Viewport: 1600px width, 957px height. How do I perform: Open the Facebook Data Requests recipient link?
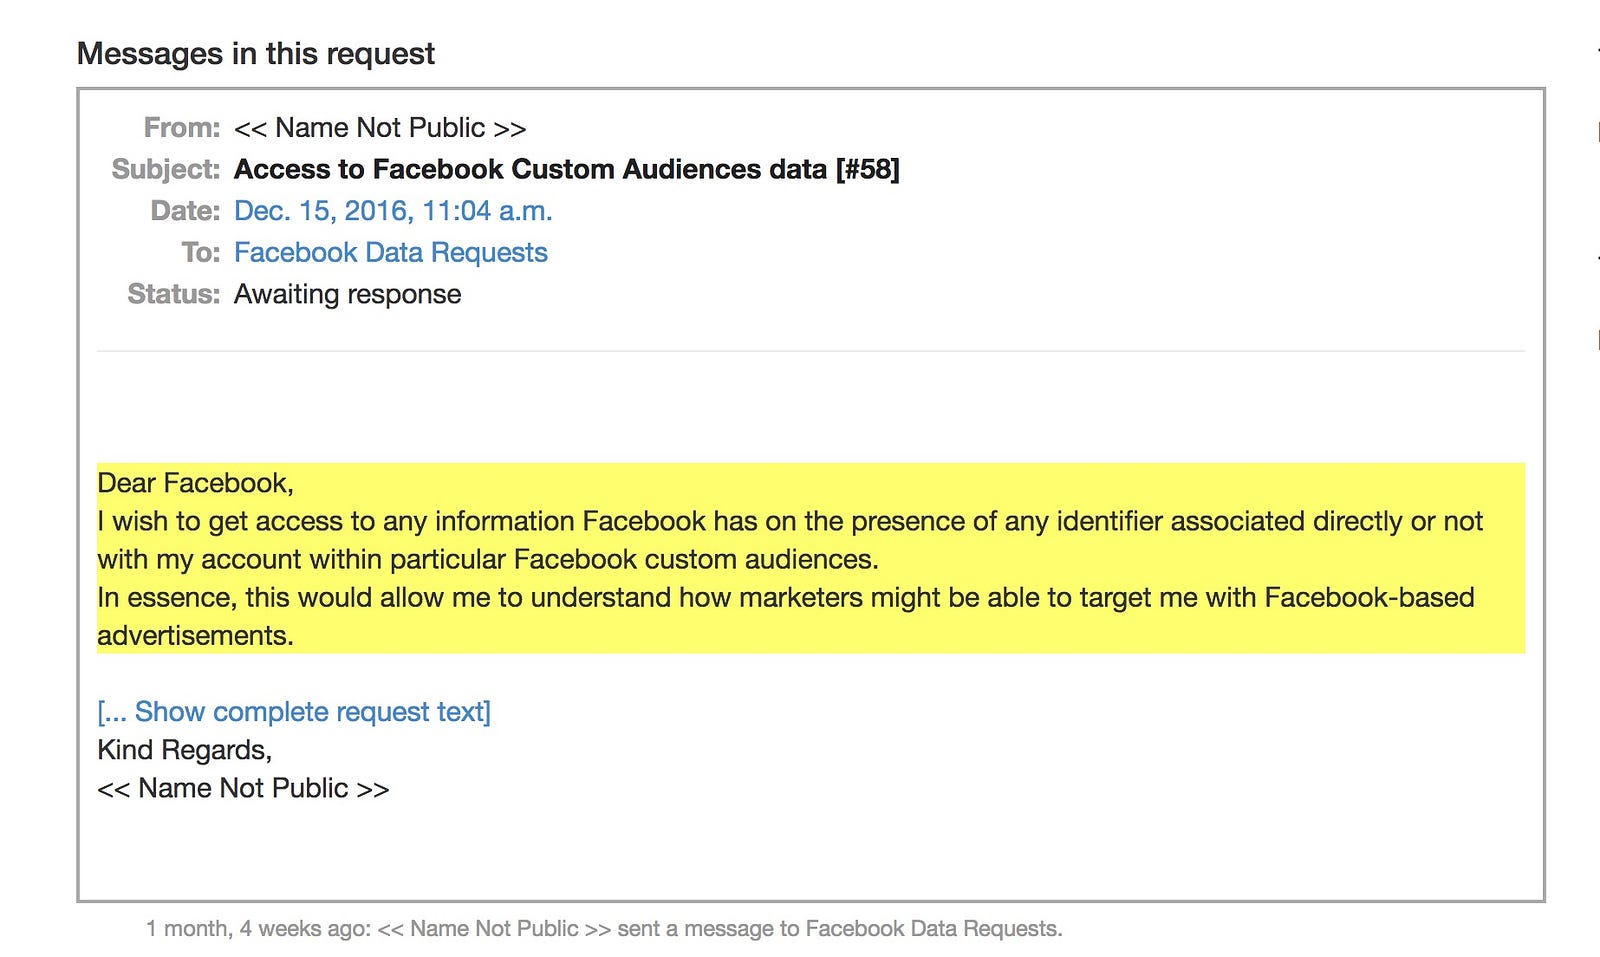pyautogui.click(x=390, y=253)
